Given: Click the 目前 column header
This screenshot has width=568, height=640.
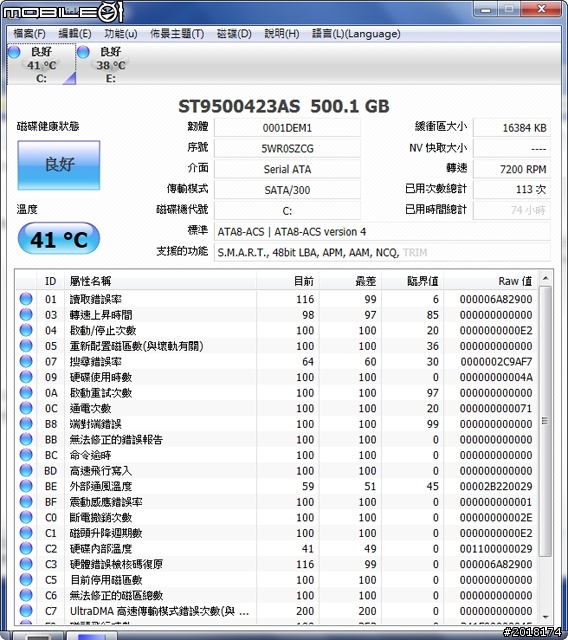Looking at the screenshot, I should click(x=288, y=281).
